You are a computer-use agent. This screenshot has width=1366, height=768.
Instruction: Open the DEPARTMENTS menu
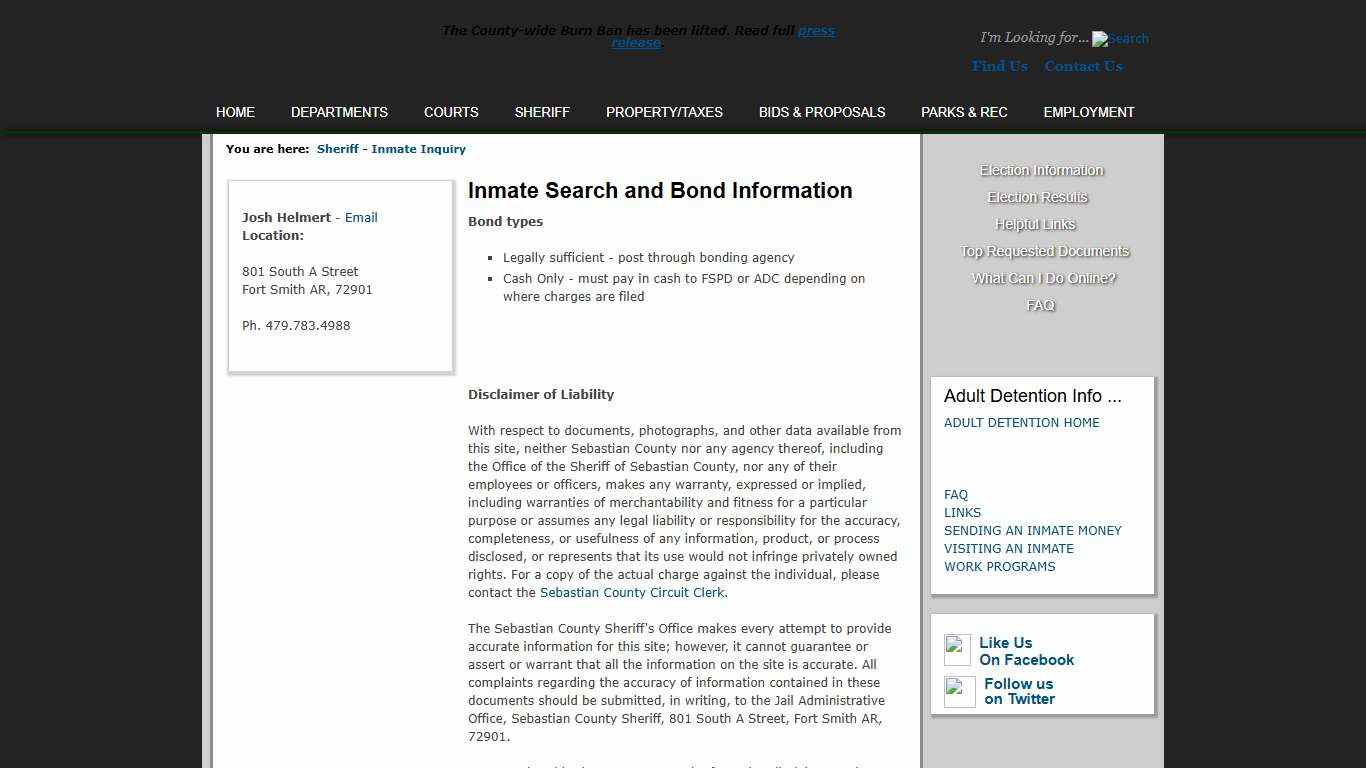tap(339, 112)
